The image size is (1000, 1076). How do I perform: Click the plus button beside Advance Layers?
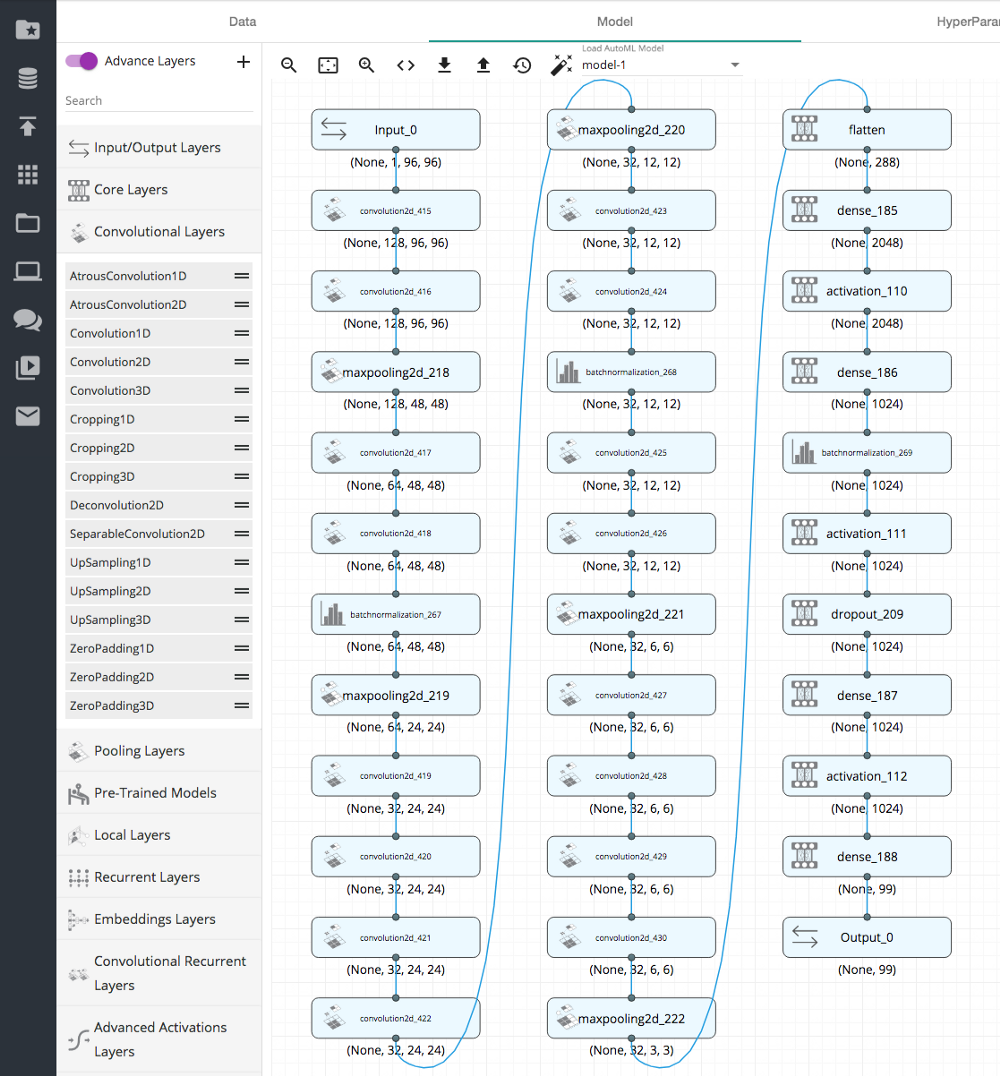tap(243, 62)
